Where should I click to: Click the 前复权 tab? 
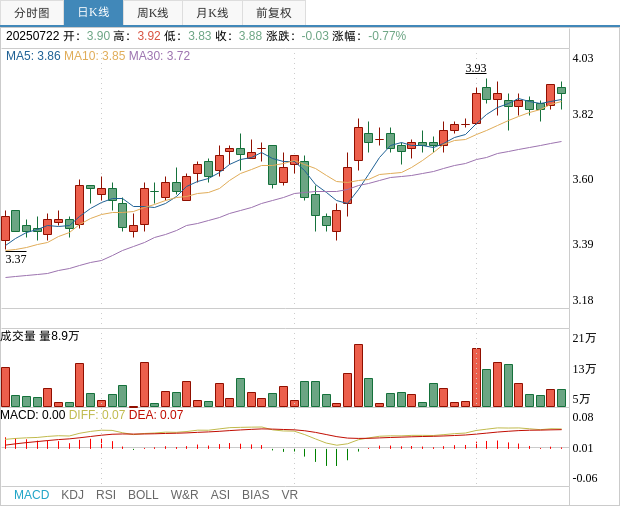274,13
